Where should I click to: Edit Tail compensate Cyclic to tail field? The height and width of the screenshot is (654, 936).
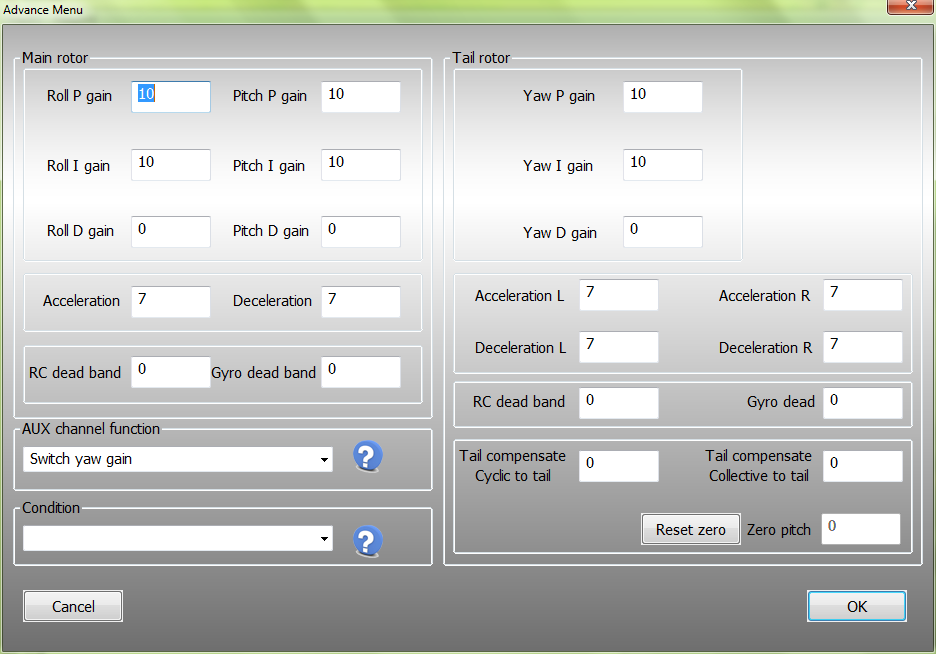[618, 466]
